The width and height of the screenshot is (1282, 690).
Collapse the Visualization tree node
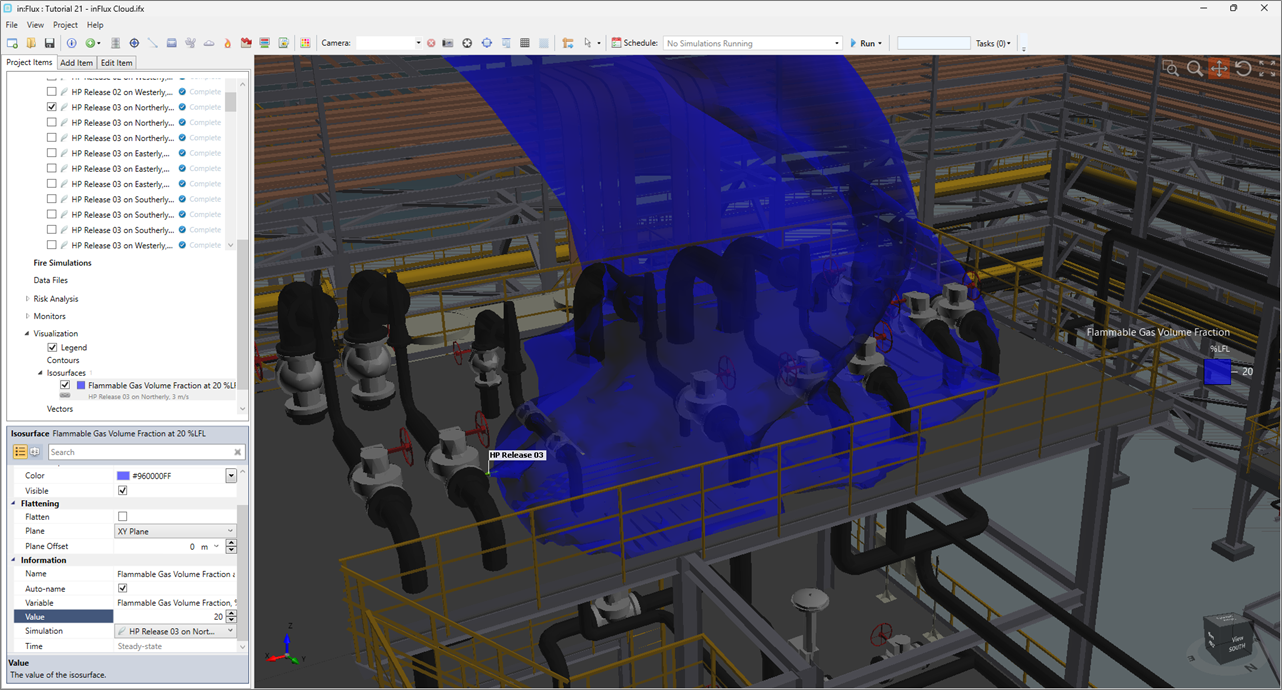pyautogui.click(x=27, y=334)
